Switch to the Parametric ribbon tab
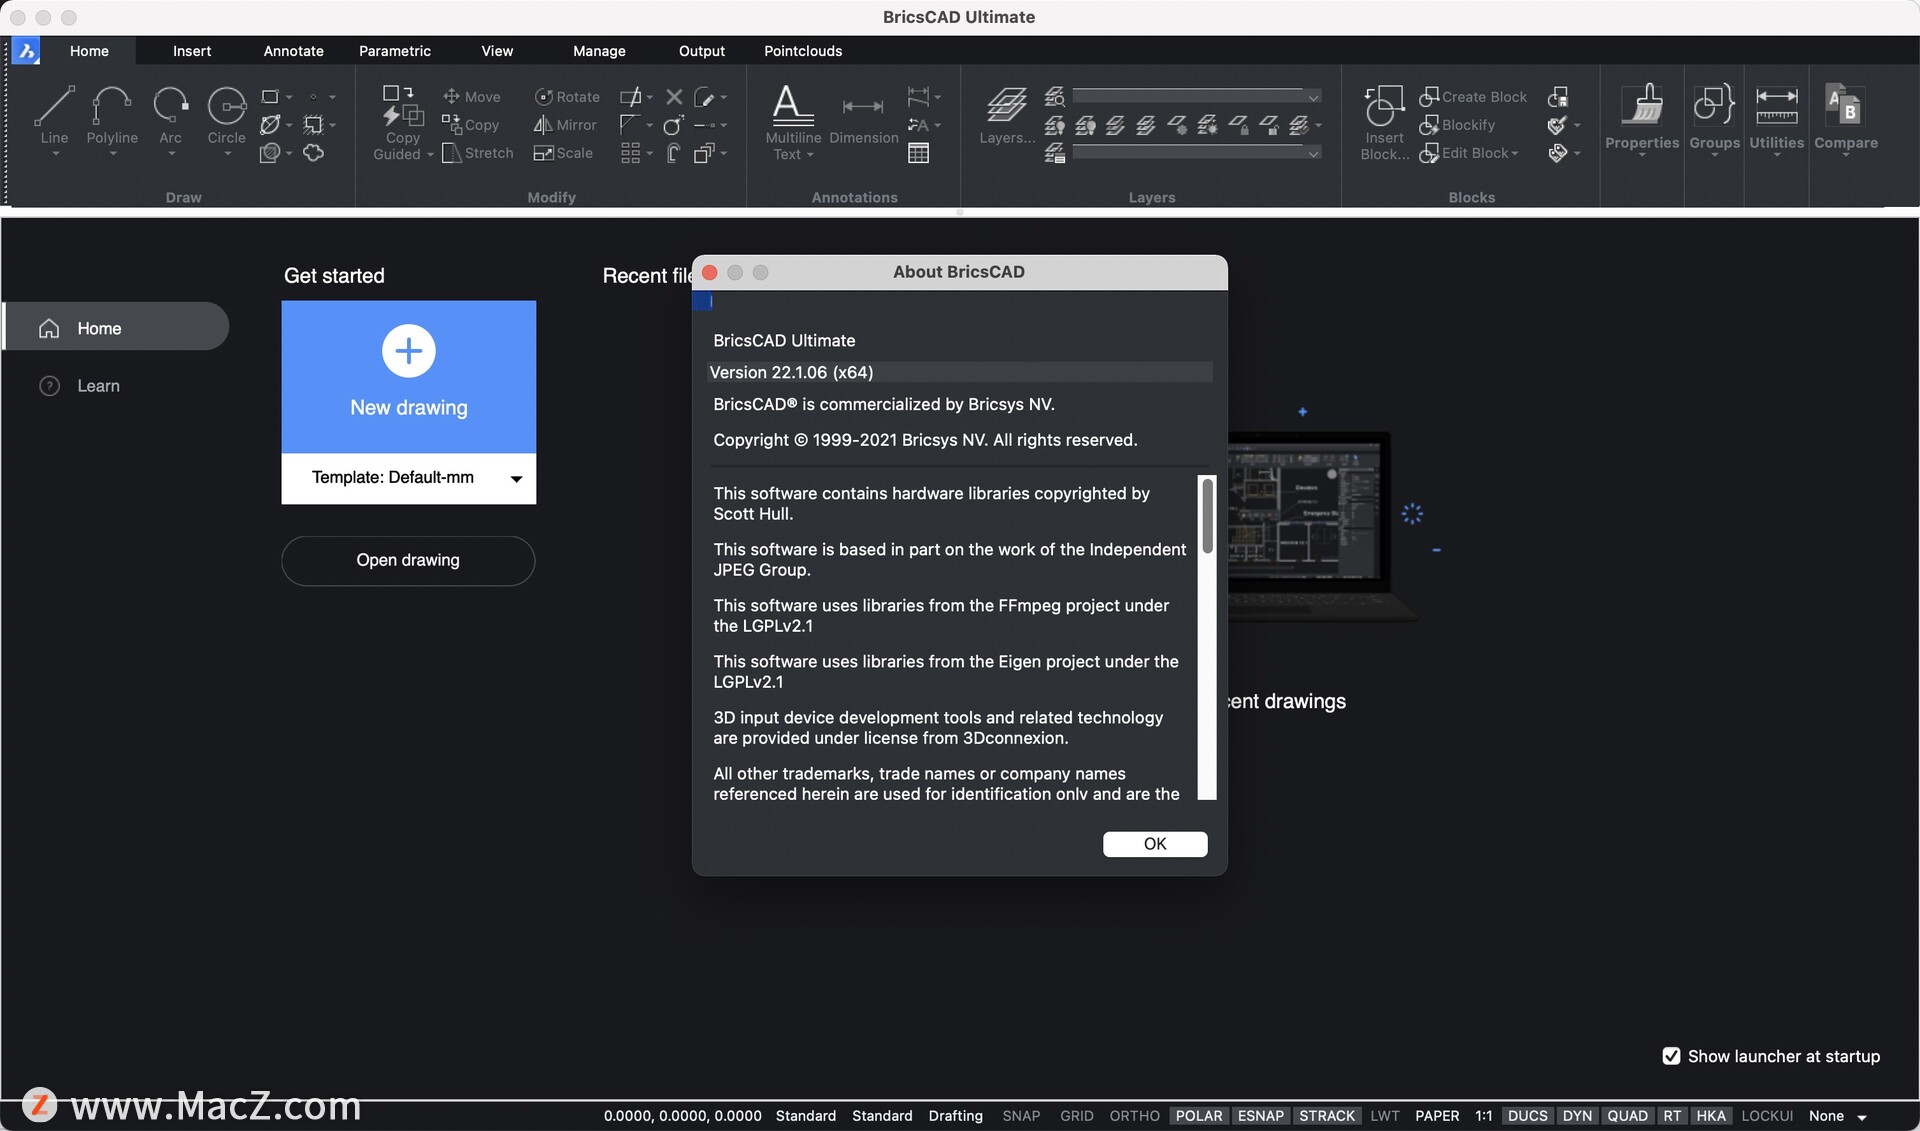The height and width of the screenshot is (1131, 1920). tap(394, 50)
